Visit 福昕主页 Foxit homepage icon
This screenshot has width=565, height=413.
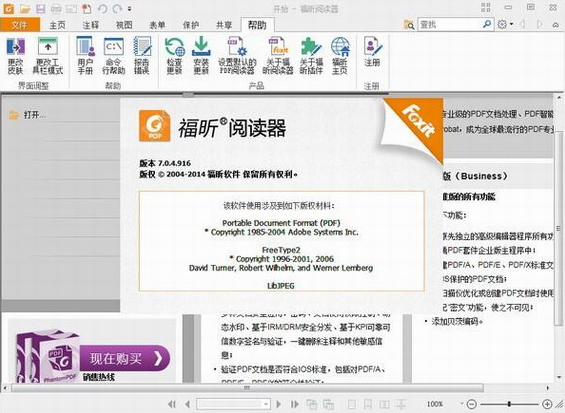340,55
